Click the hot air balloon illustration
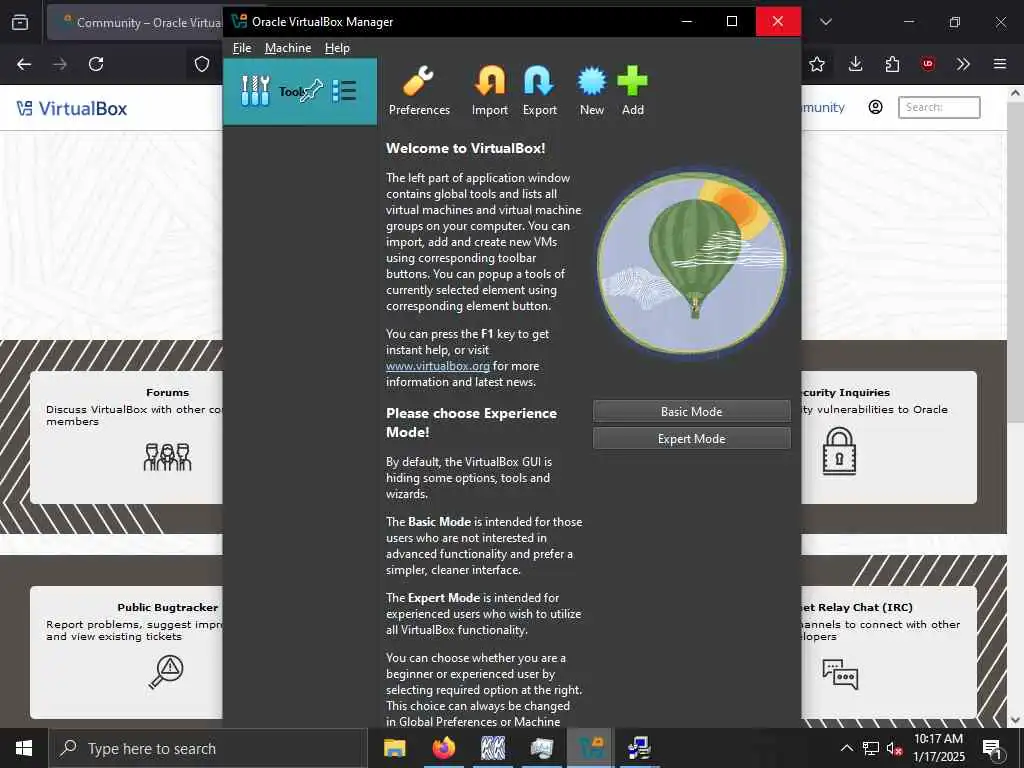Screen dimensions: 1024x768 [692, 263]
